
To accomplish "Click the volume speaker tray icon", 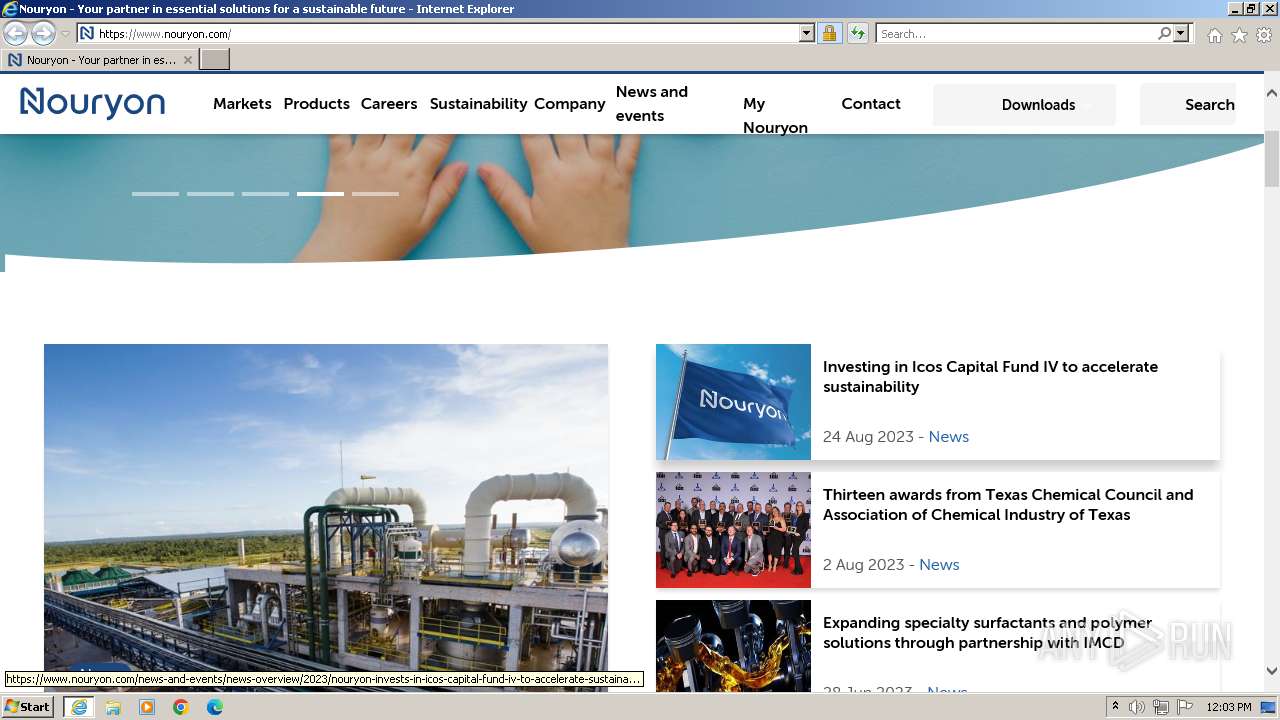I will point(1137,707).
